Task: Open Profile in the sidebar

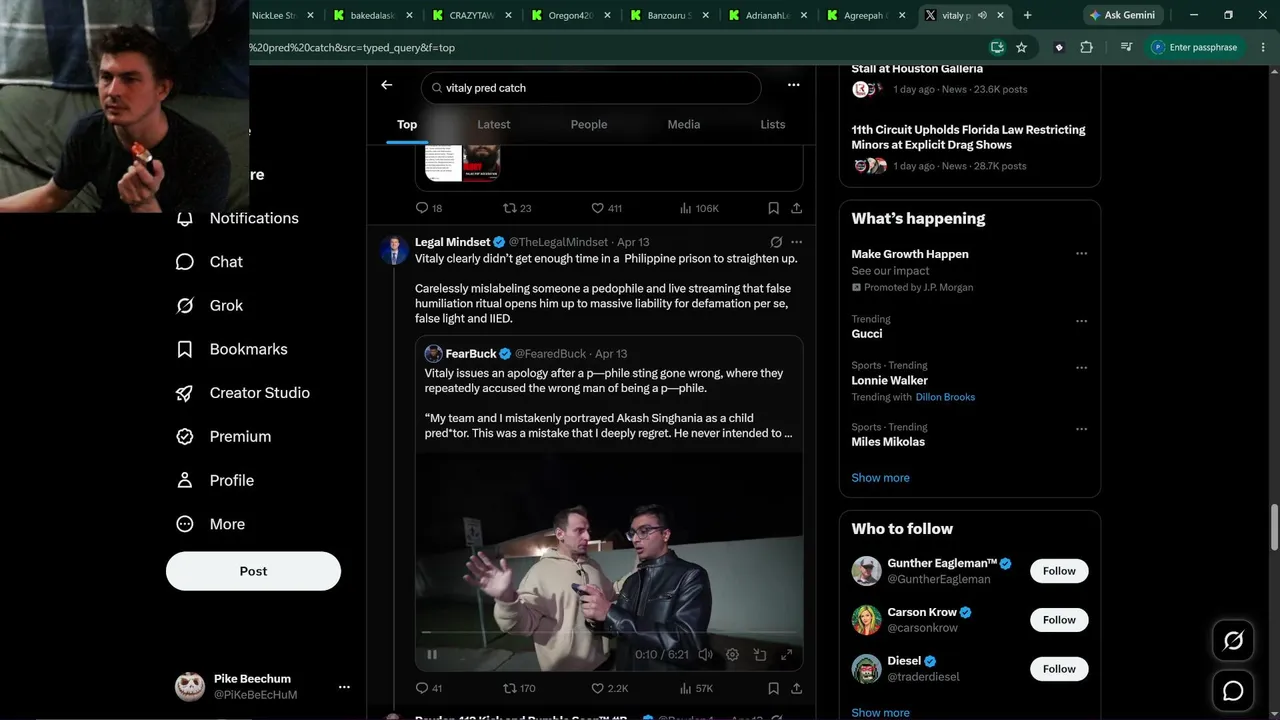Action: tap(215, 480)
